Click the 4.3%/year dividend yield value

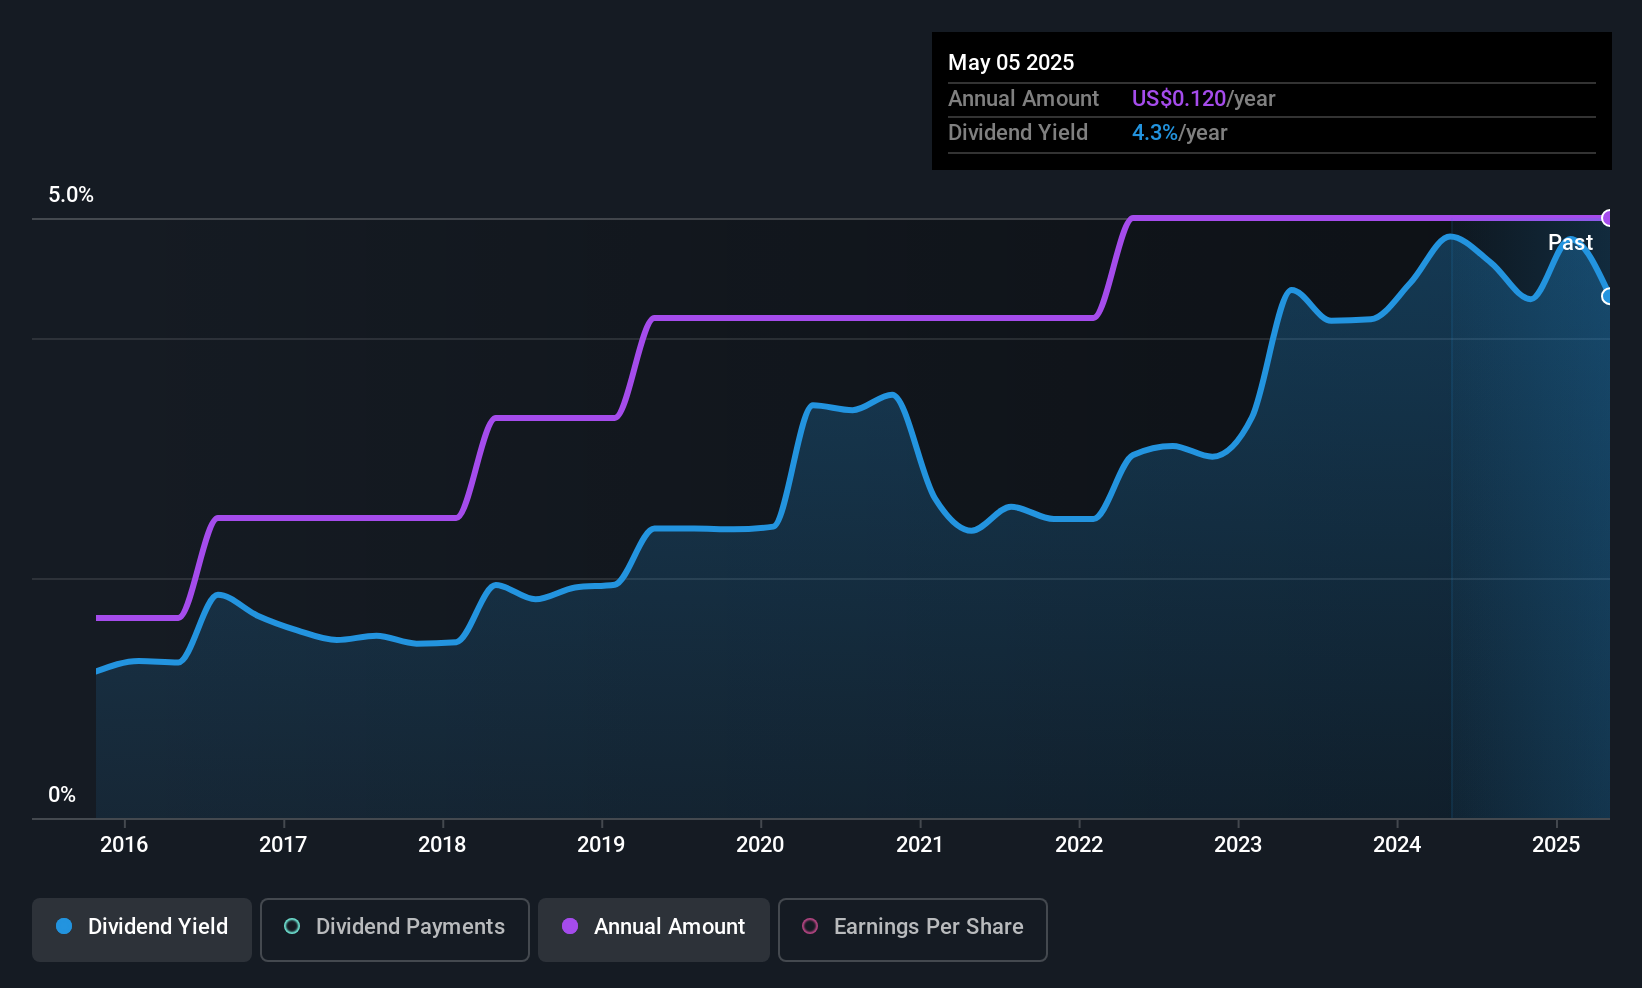click(1179, 132)
